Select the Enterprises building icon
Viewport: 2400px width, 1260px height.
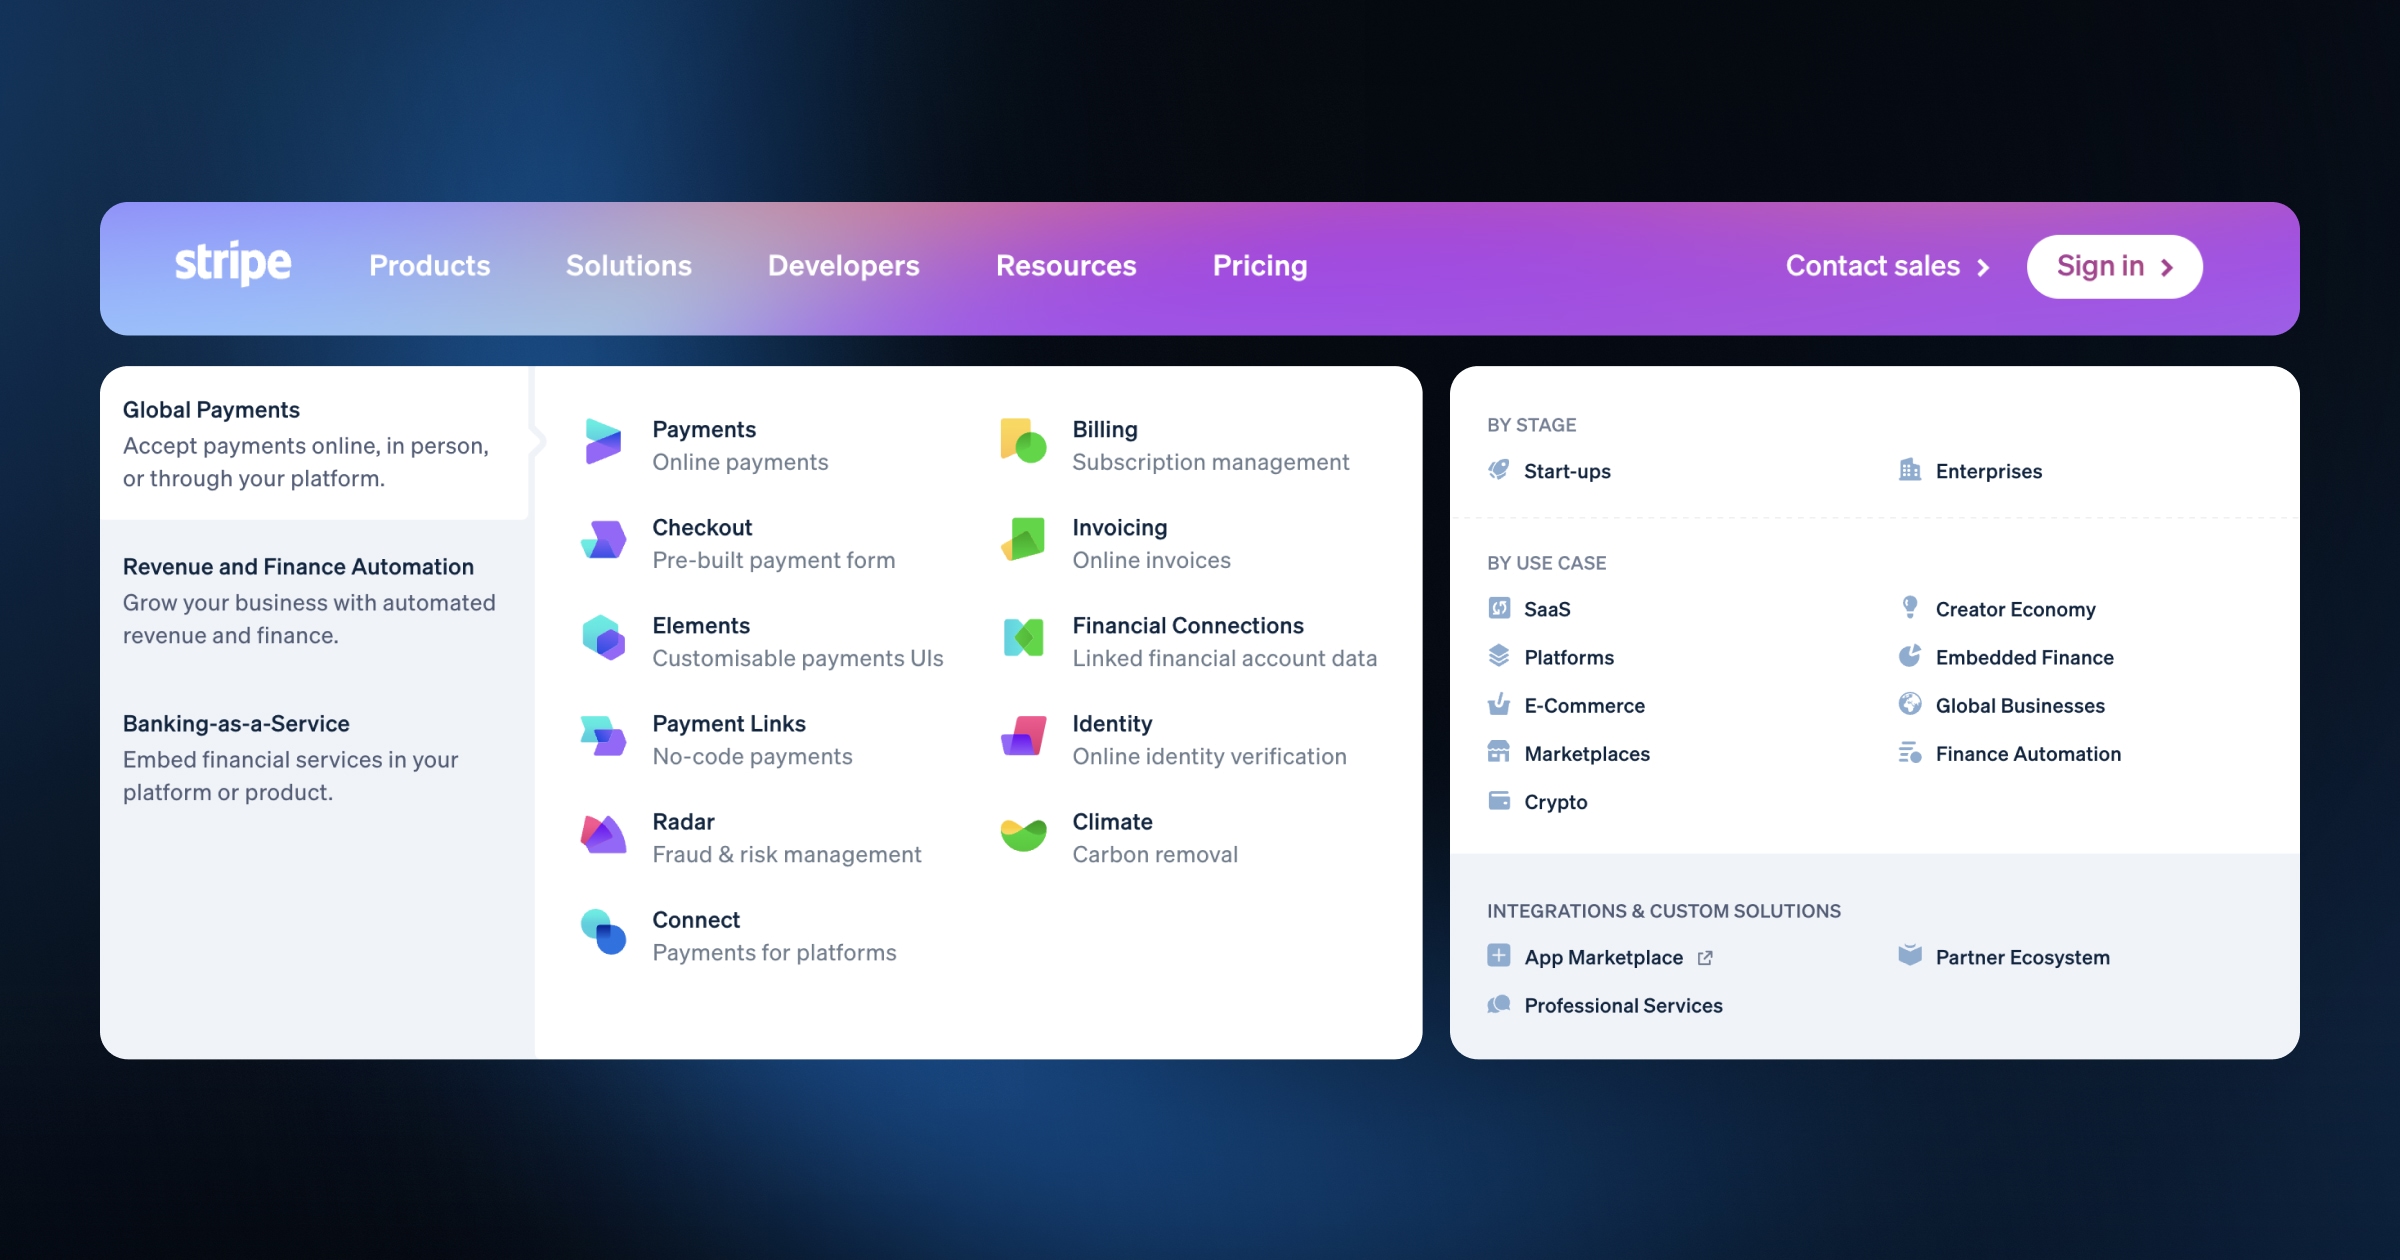tap(1911, 470)
